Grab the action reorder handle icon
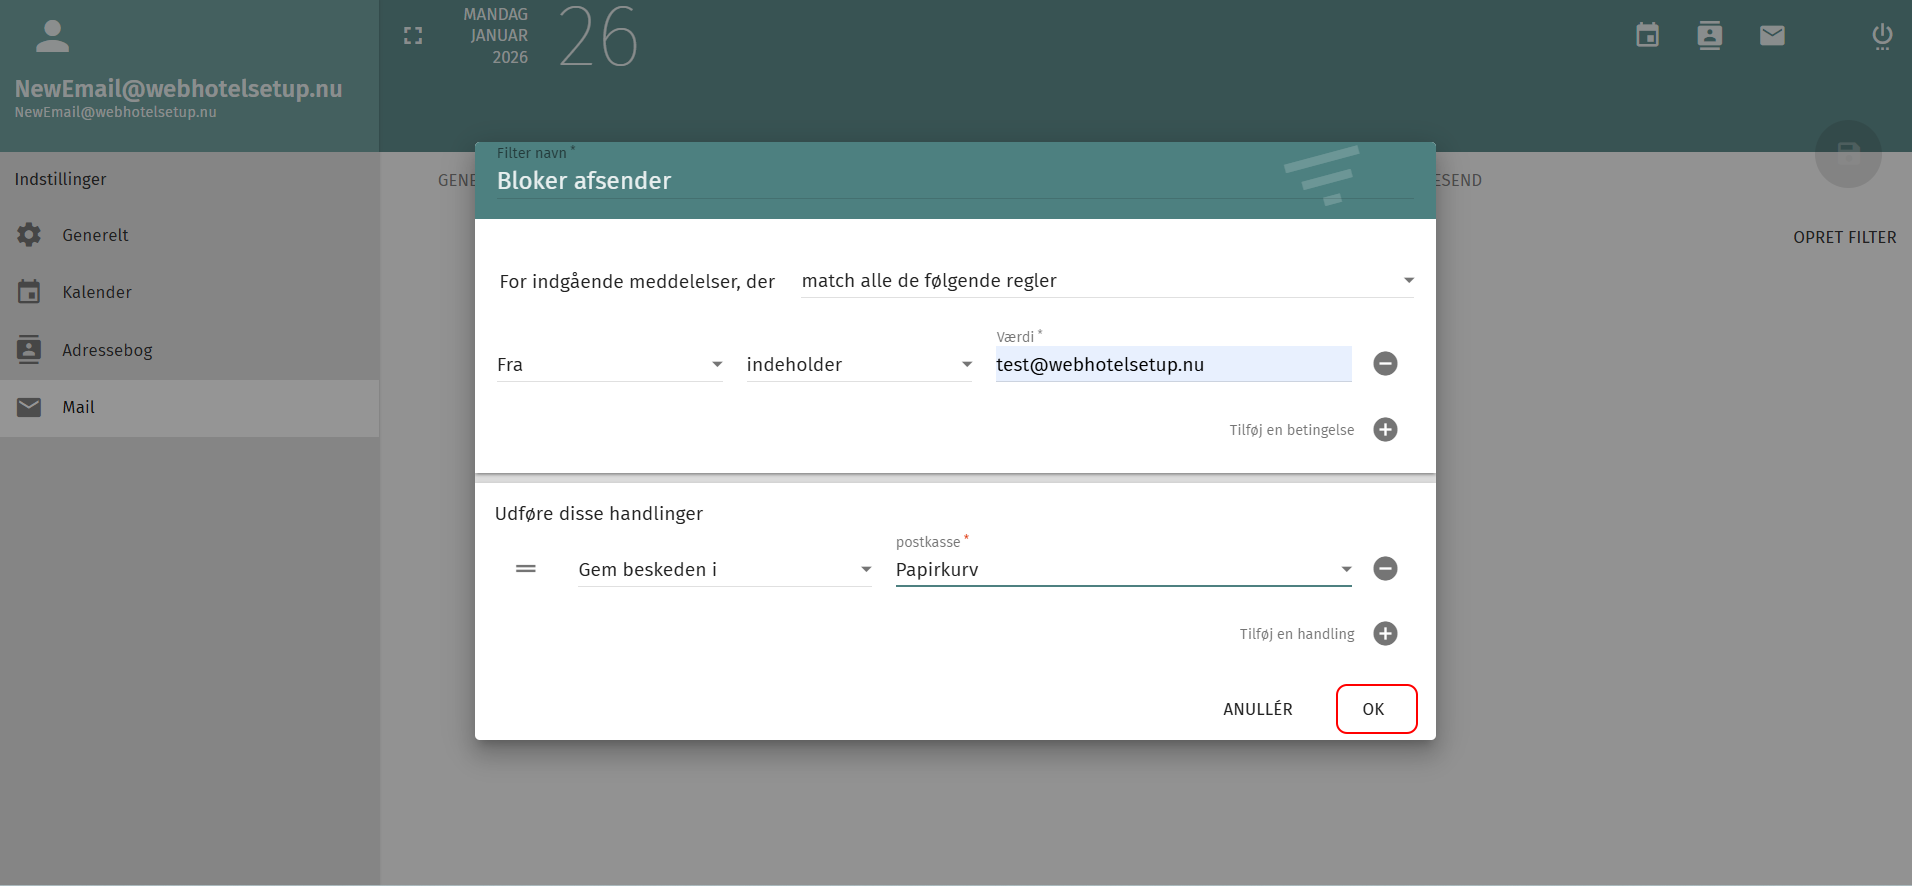The height and width of the screenshot is (886, 1912). pos(526,569)
